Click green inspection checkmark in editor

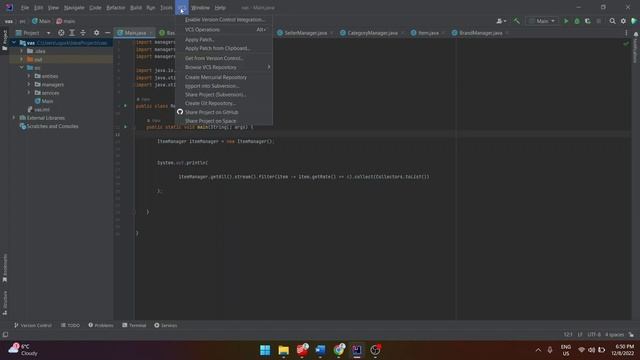pos(626,43)
